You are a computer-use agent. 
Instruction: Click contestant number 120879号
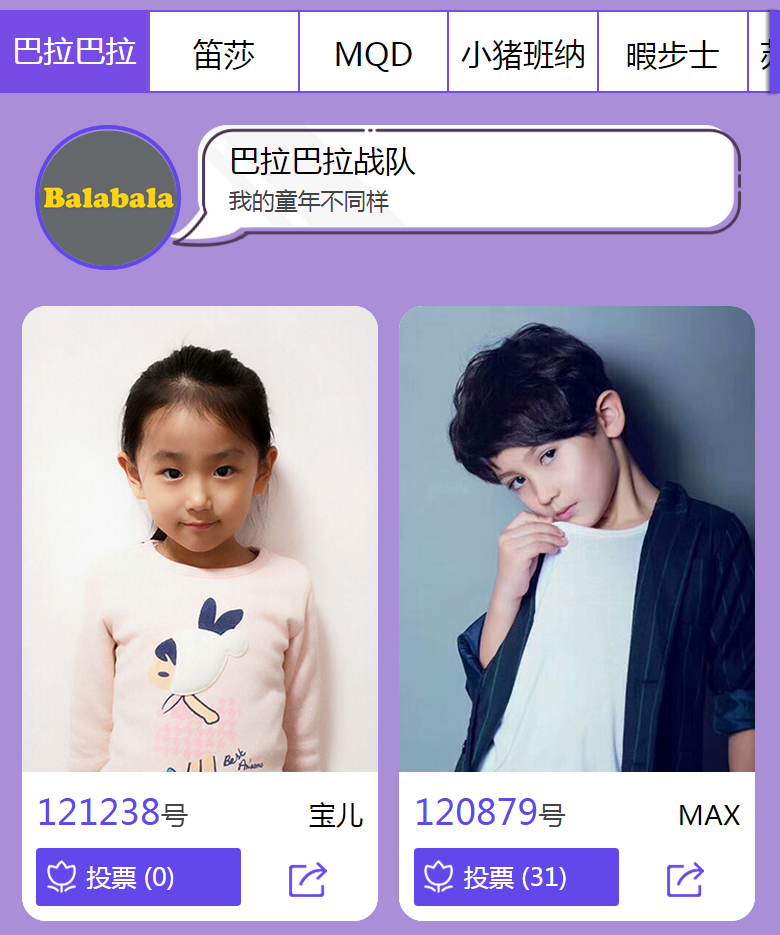click(x=490, y=813)
